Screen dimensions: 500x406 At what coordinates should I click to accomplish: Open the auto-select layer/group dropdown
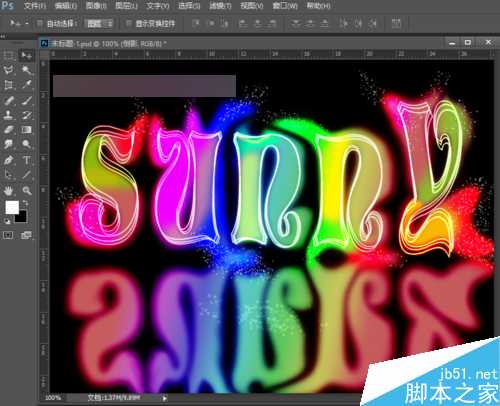[99, 23]
